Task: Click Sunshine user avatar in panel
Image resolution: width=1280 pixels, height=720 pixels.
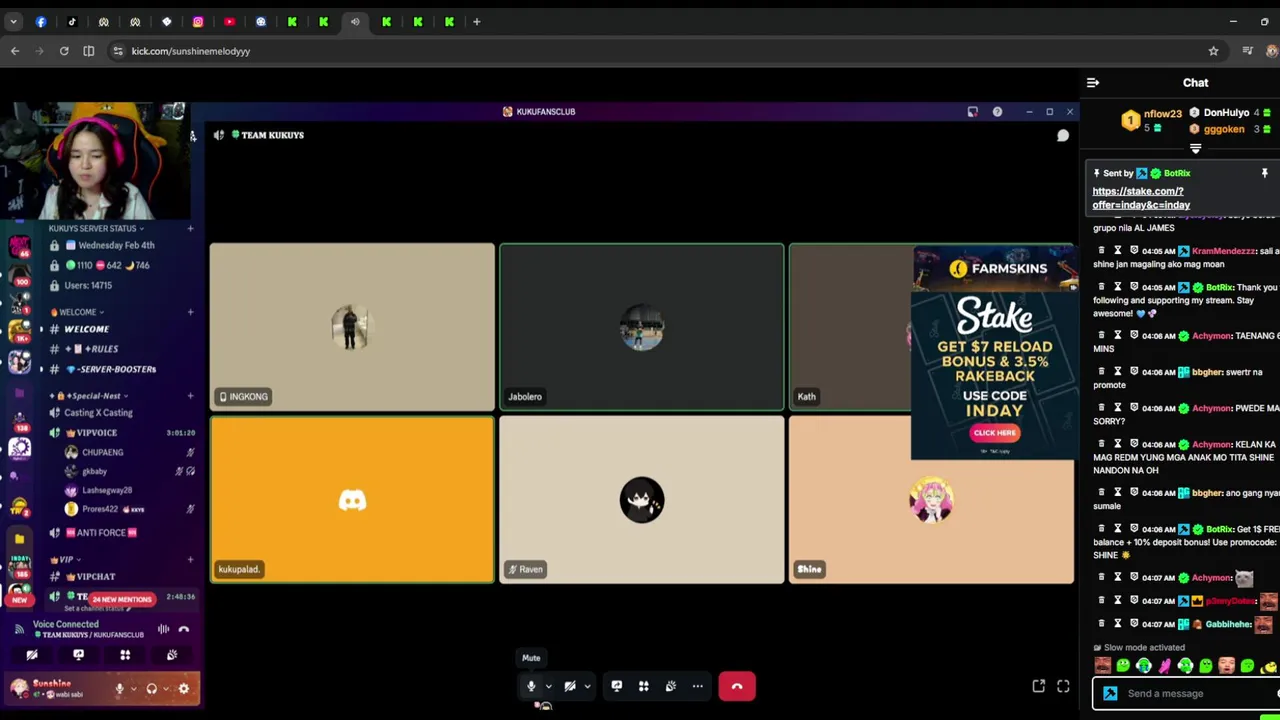Action: (x=19, y=688)
